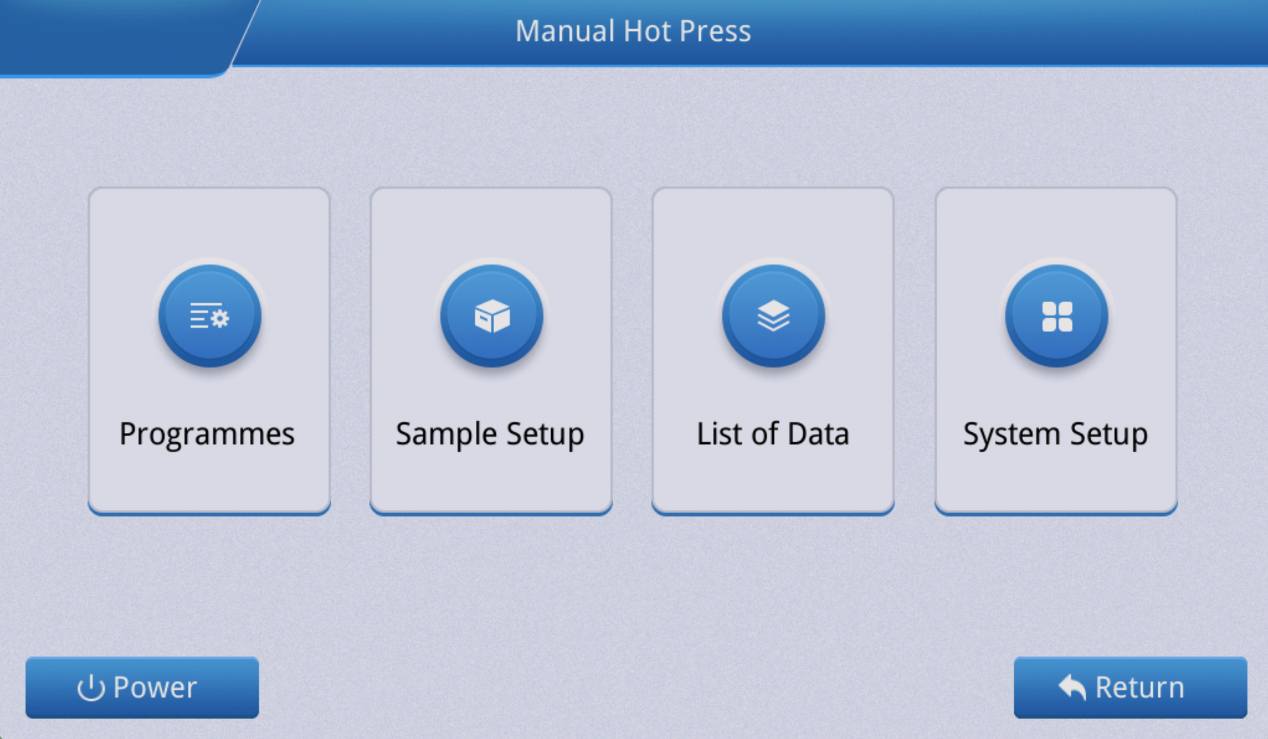Click the Sample Setup box icon
The height and width of the screenshot is (739, 1268).
pos(491,317)
